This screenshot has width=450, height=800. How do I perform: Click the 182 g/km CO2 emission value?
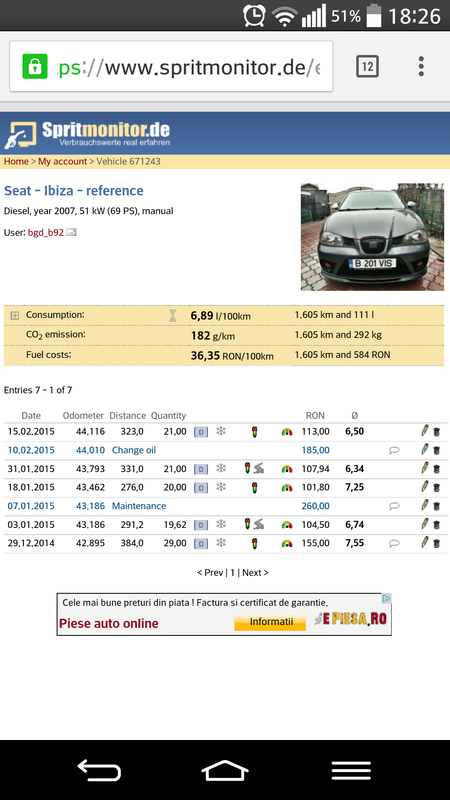(x=213, y=336)
